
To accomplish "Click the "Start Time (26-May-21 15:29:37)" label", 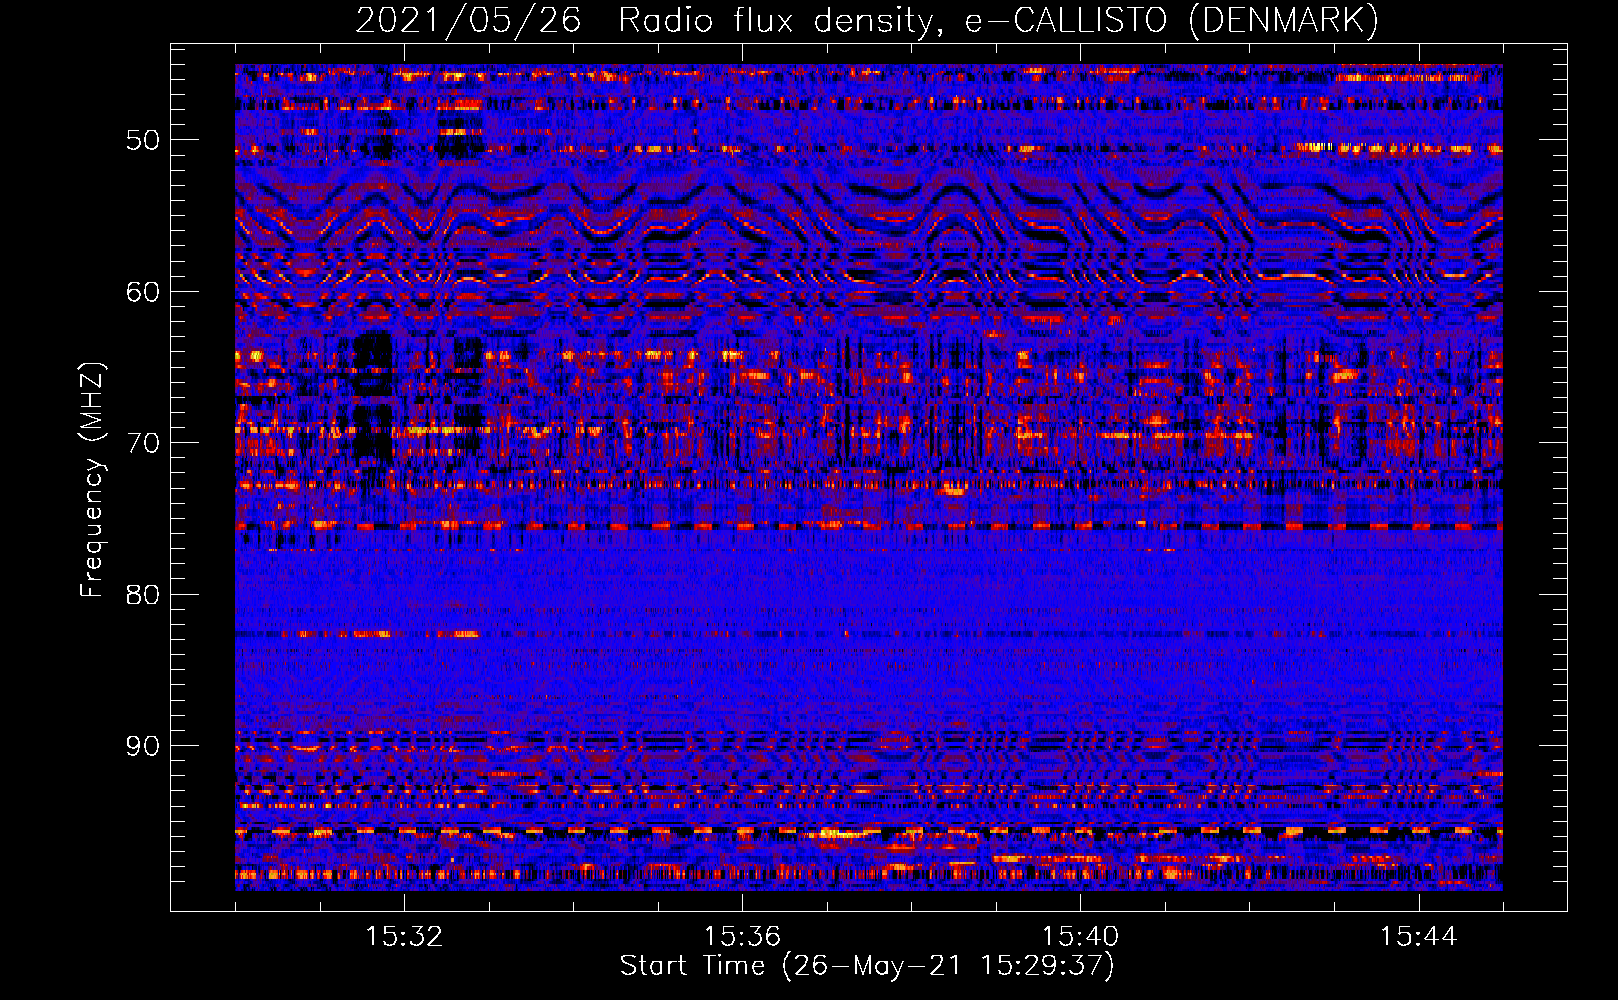I will (867, 966).
